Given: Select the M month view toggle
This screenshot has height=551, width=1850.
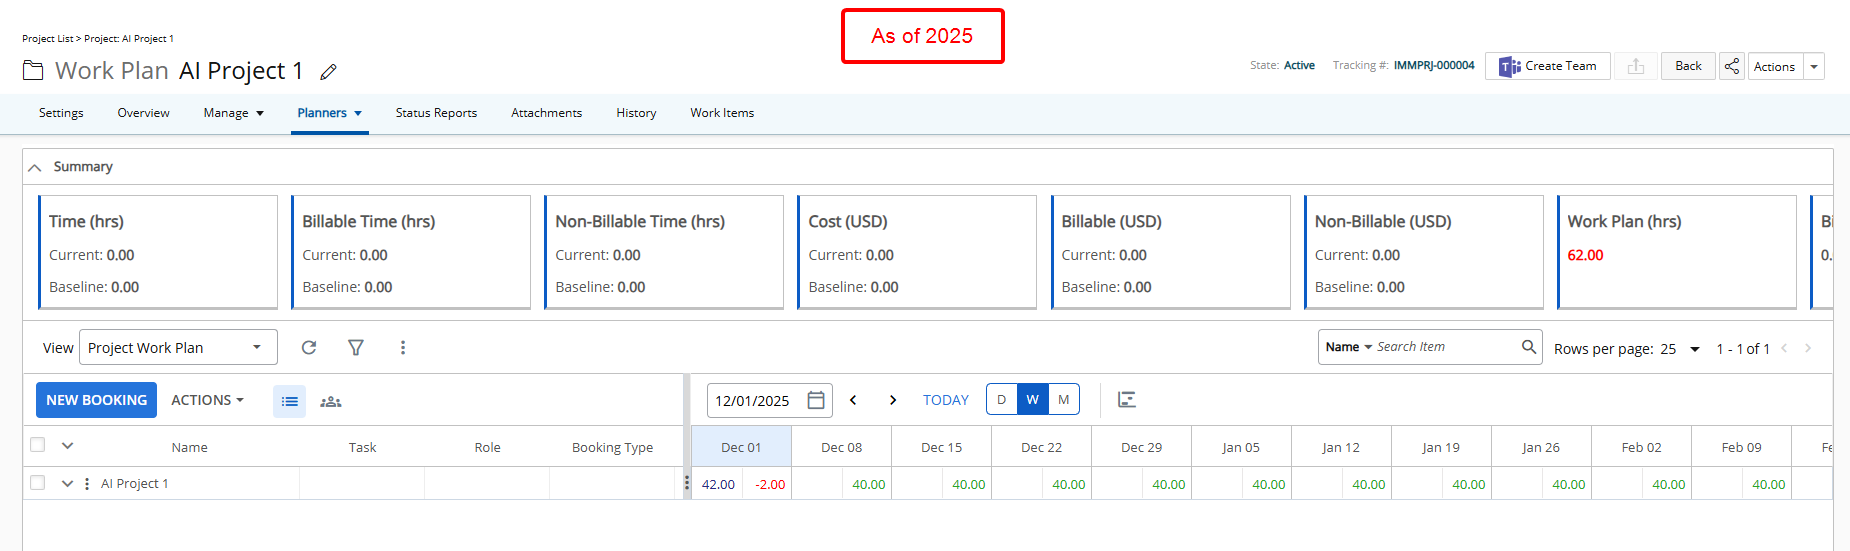Looking at the screenshot, I should click(x=1063, y=400).
